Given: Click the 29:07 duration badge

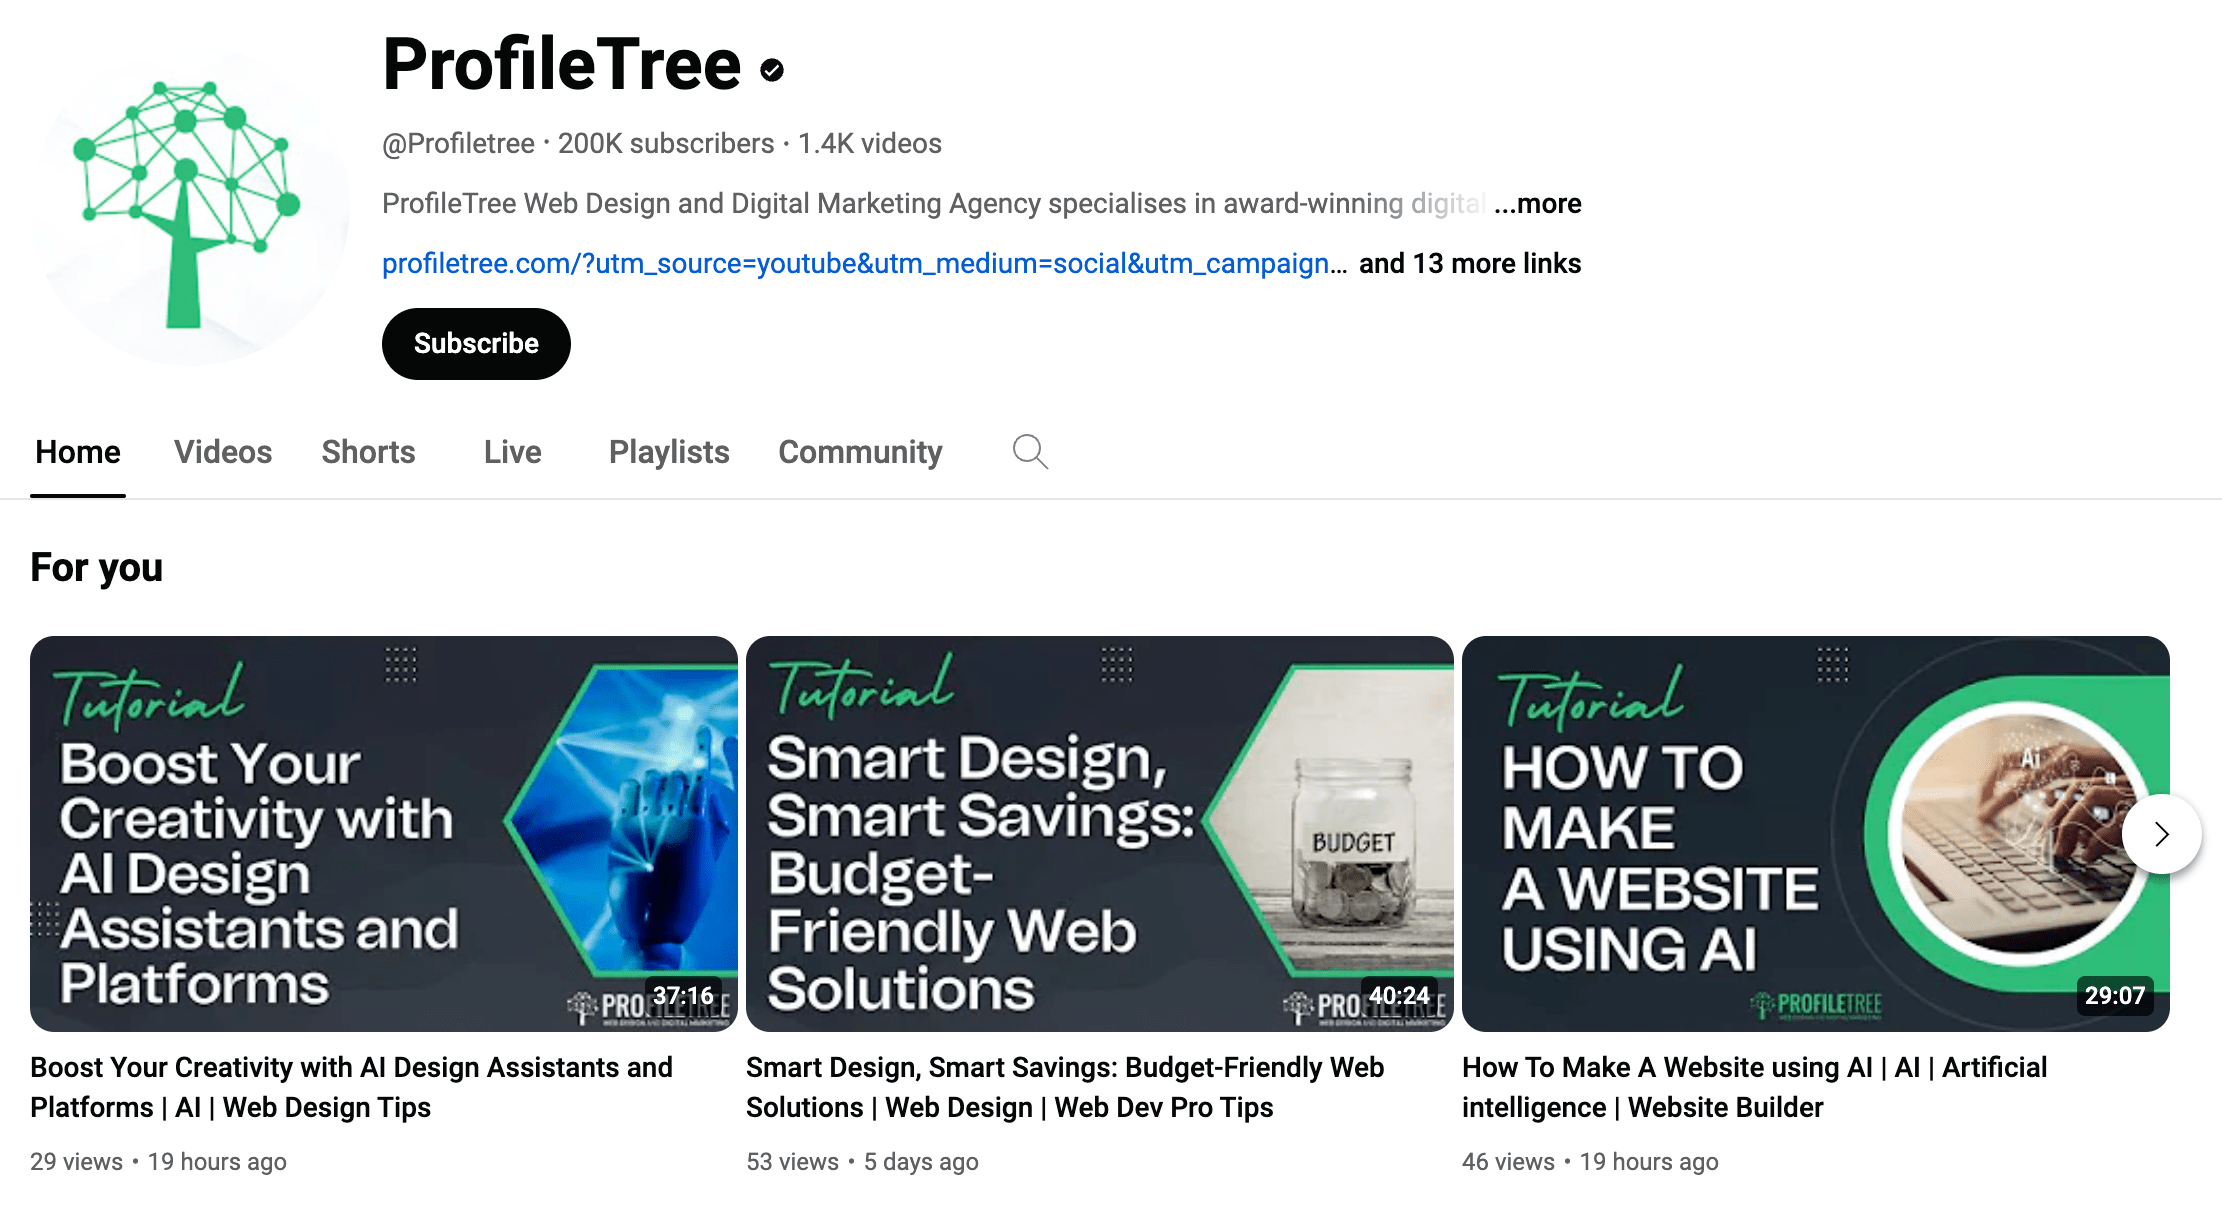Looking at the screenshot, I should pos(2115,995).
